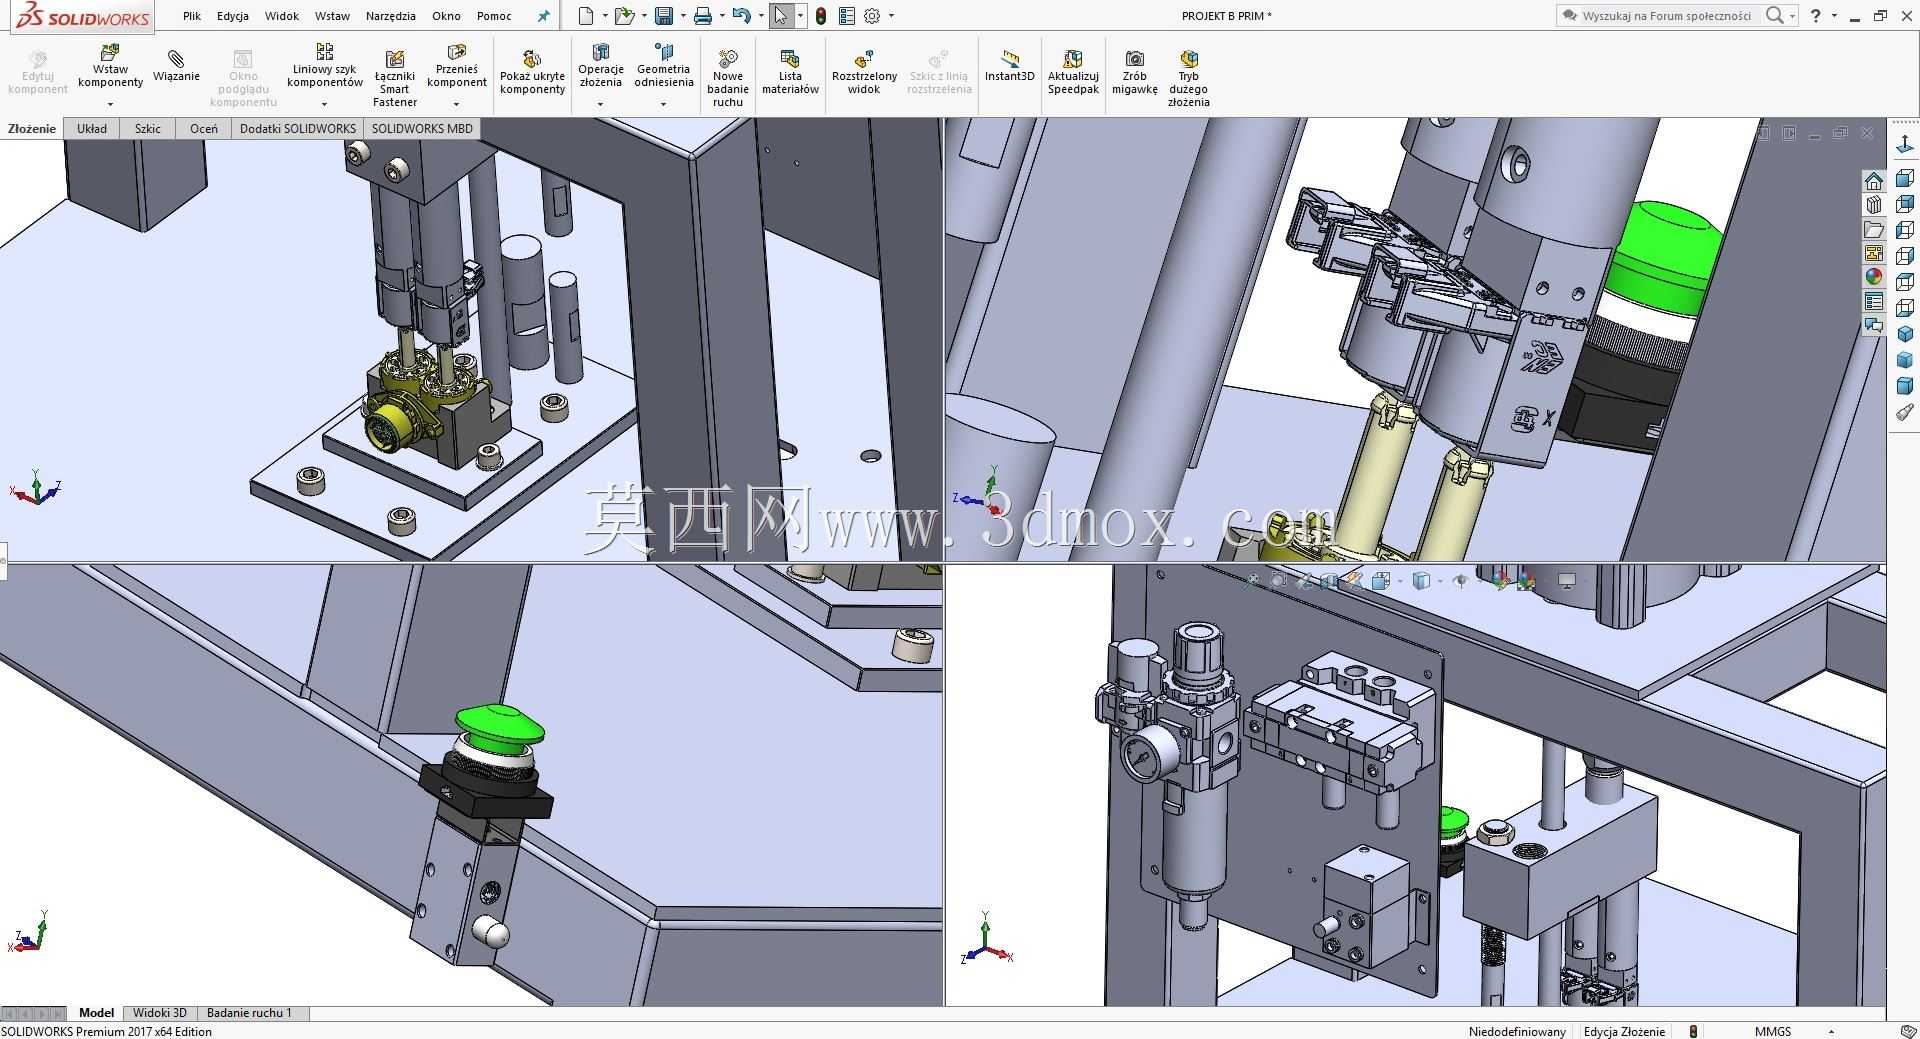Open Badanie ruchu 1 tab
Image resolution: width=1920 pixels, height=1039 pixels.
(x=249, y=1013)
